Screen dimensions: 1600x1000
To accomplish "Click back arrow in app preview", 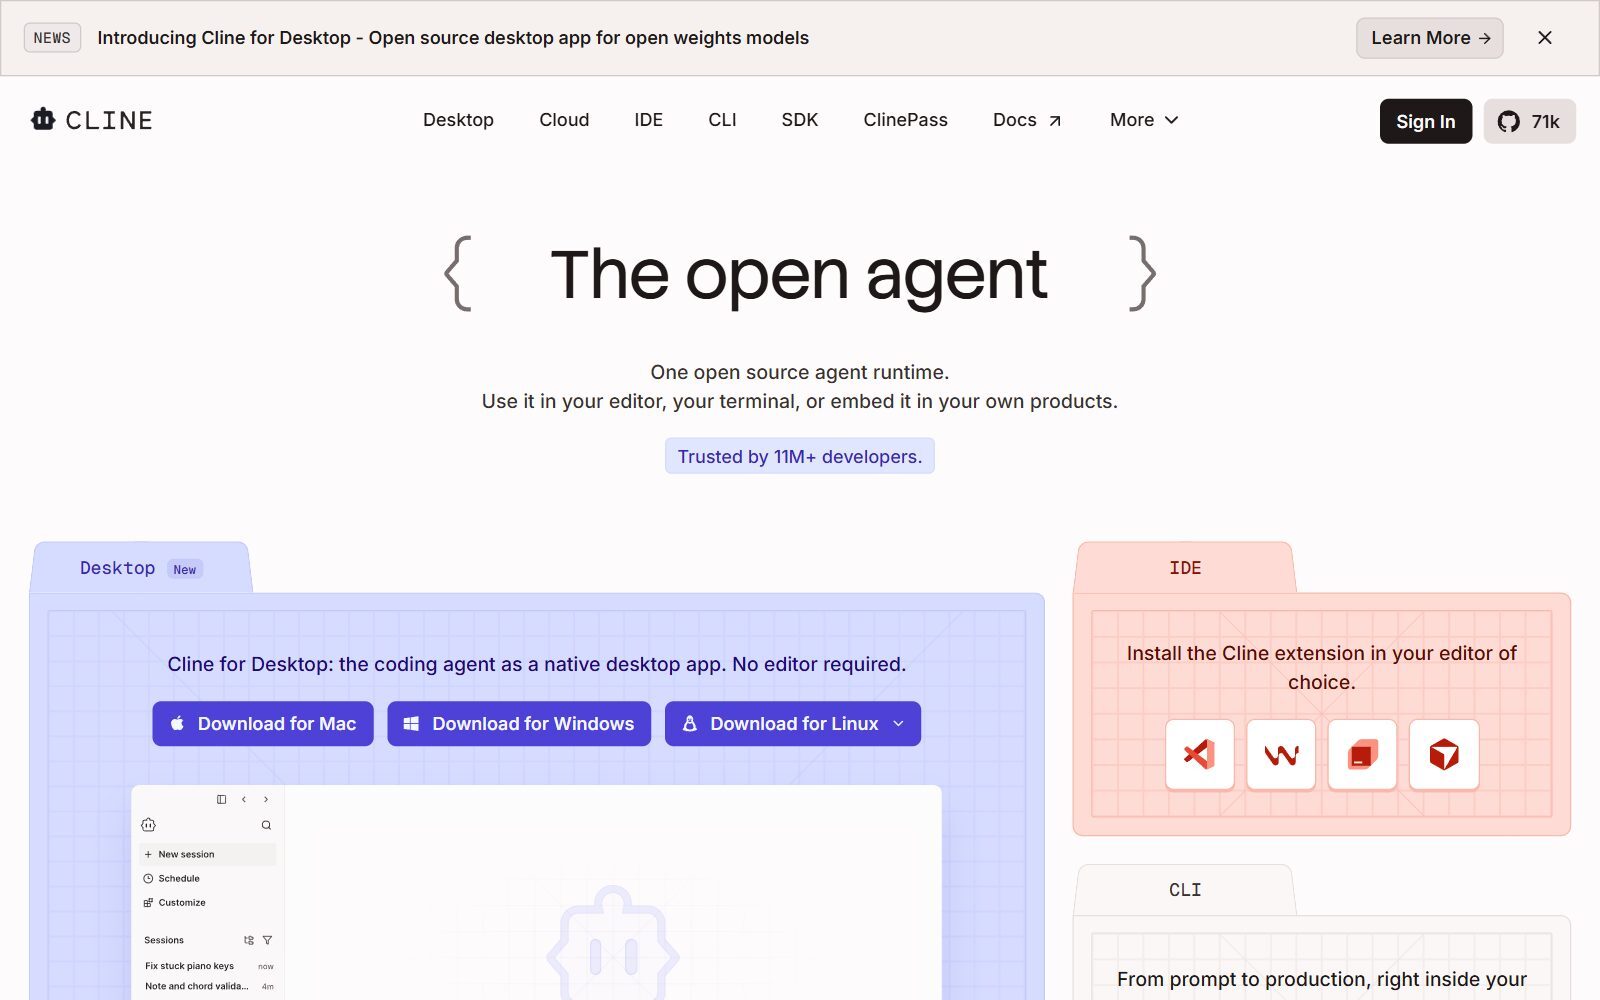I will click(244, 799).
